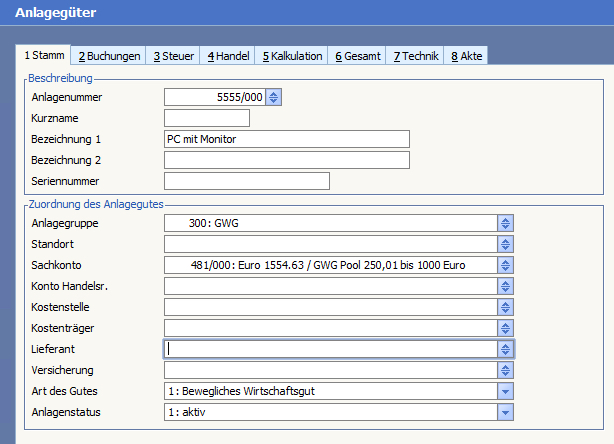Open the Anlagegruppe selection lookup button
Image resolution: width=614 pixels, height=444 pixels.
[x=506, y=223]
